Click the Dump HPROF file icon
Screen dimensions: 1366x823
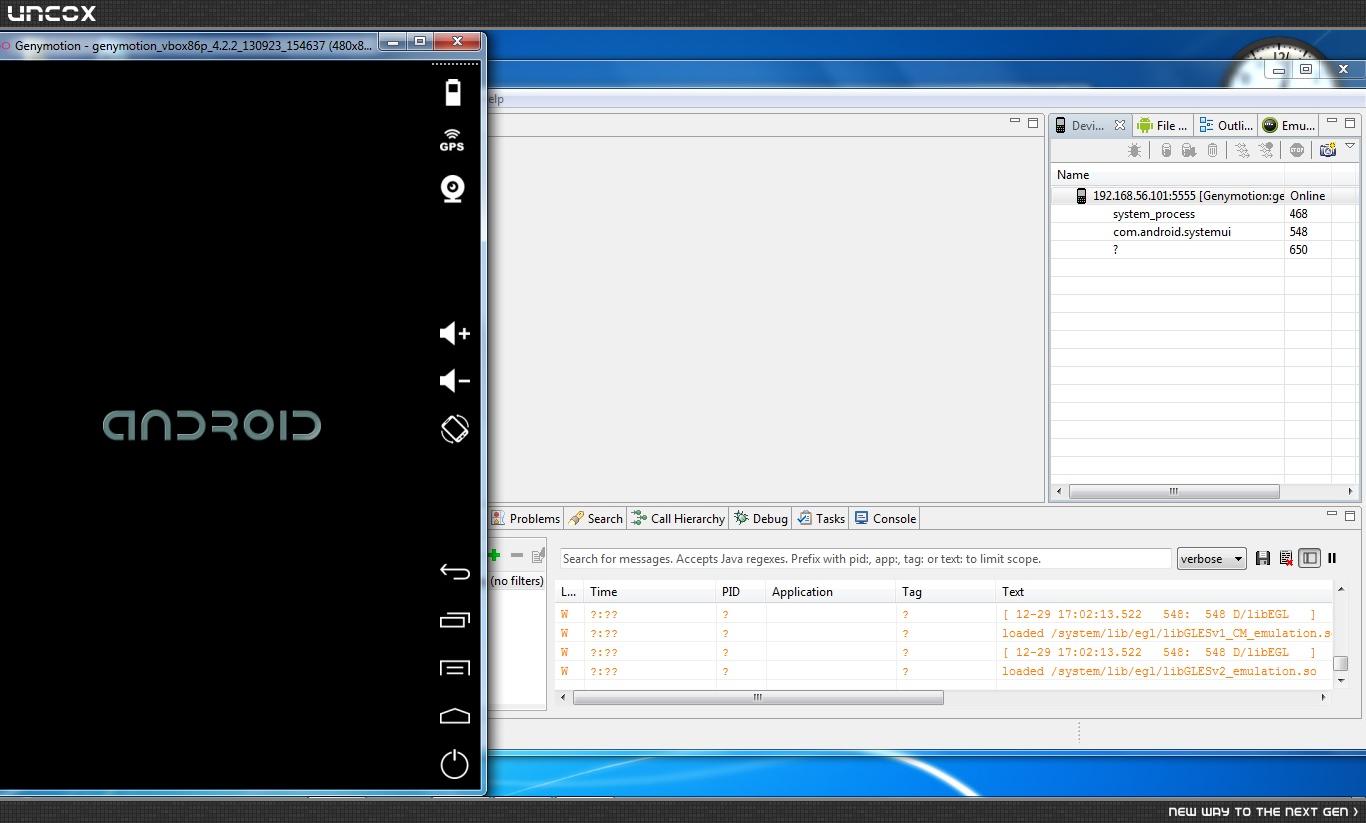pos(1189,150)
